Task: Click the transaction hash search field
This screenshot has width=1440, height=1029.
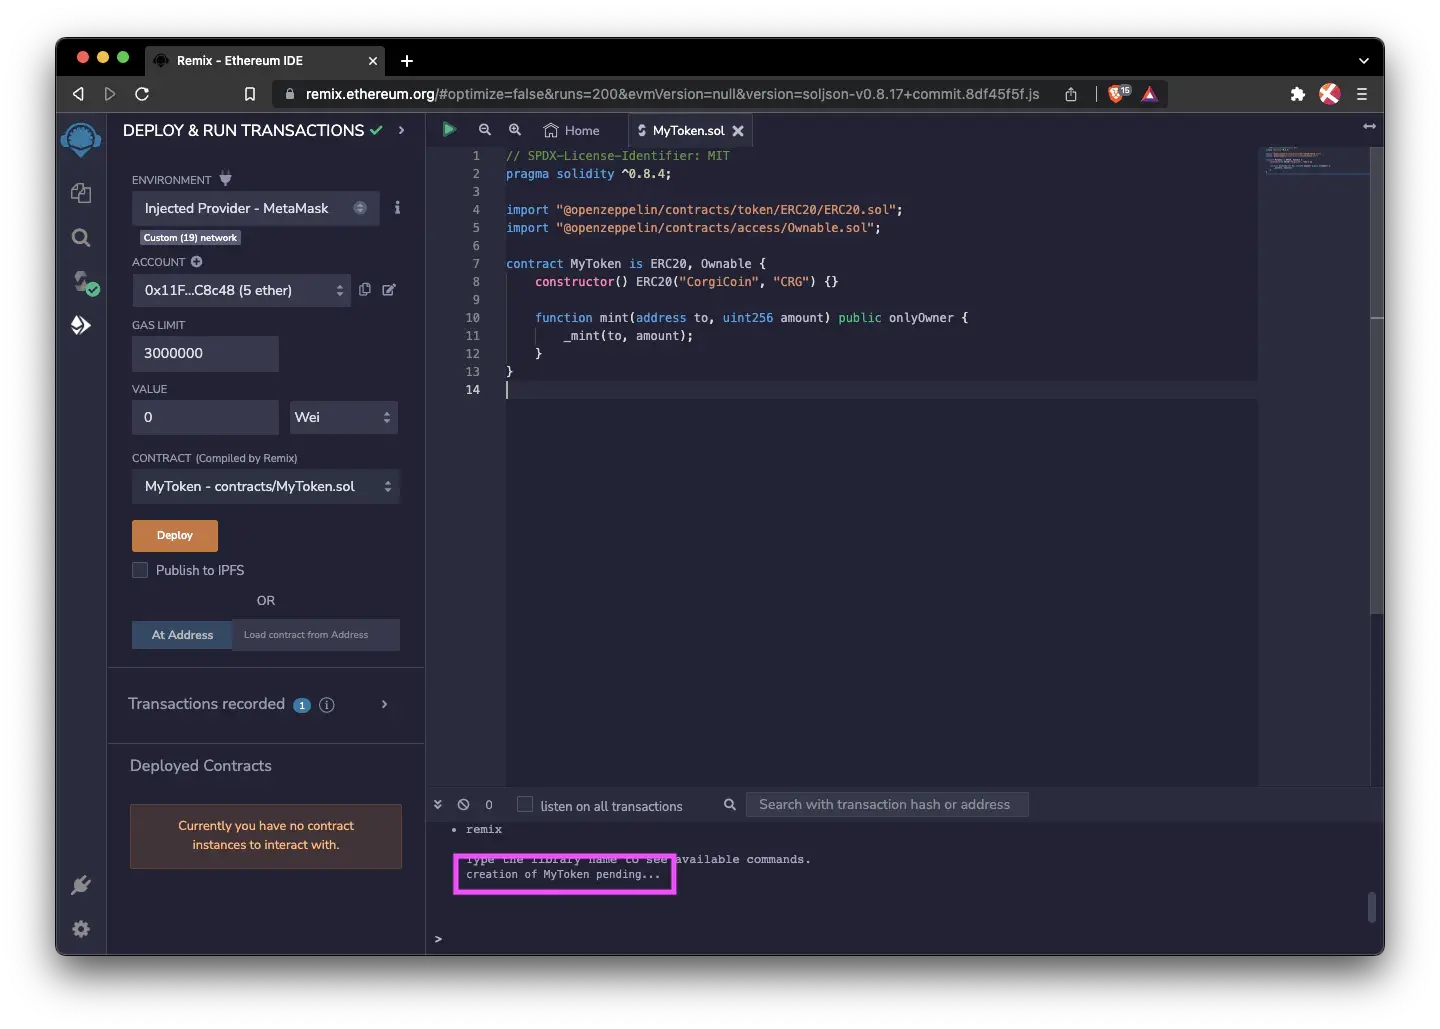Action: tap(887, 804)
